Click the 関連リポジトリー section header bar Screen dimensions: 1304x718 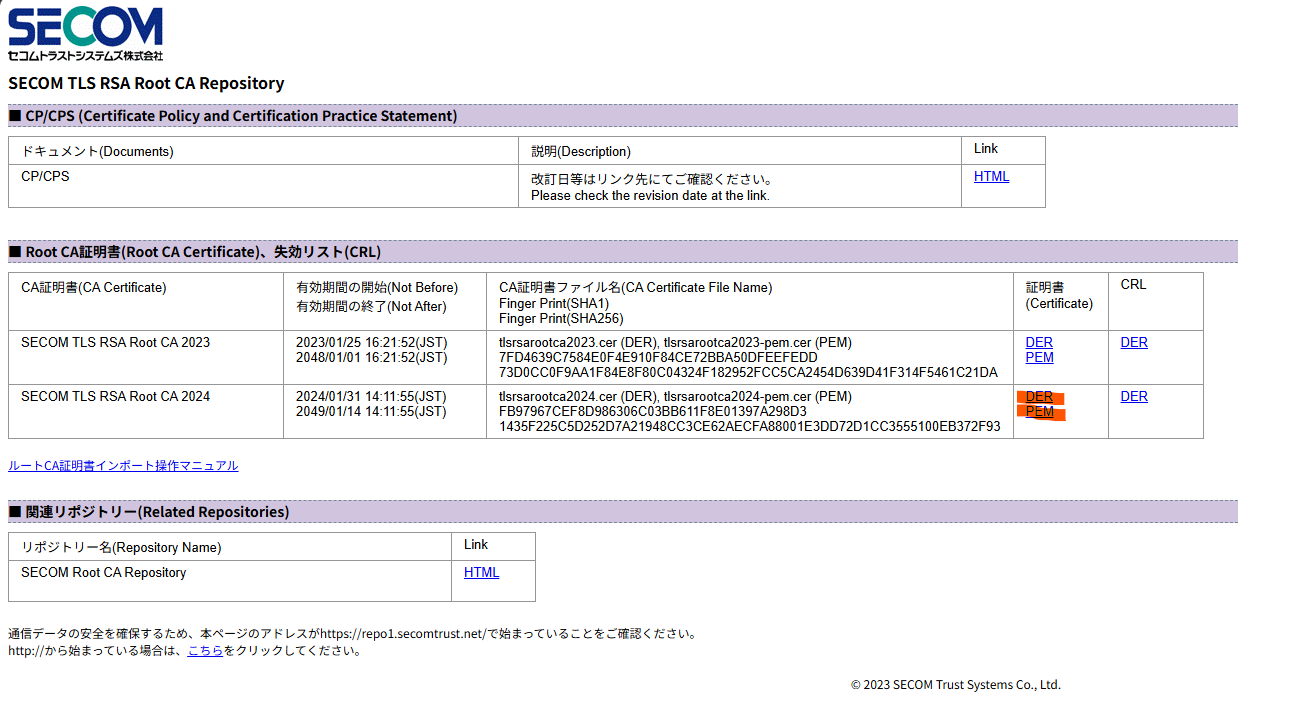(622, 512)
